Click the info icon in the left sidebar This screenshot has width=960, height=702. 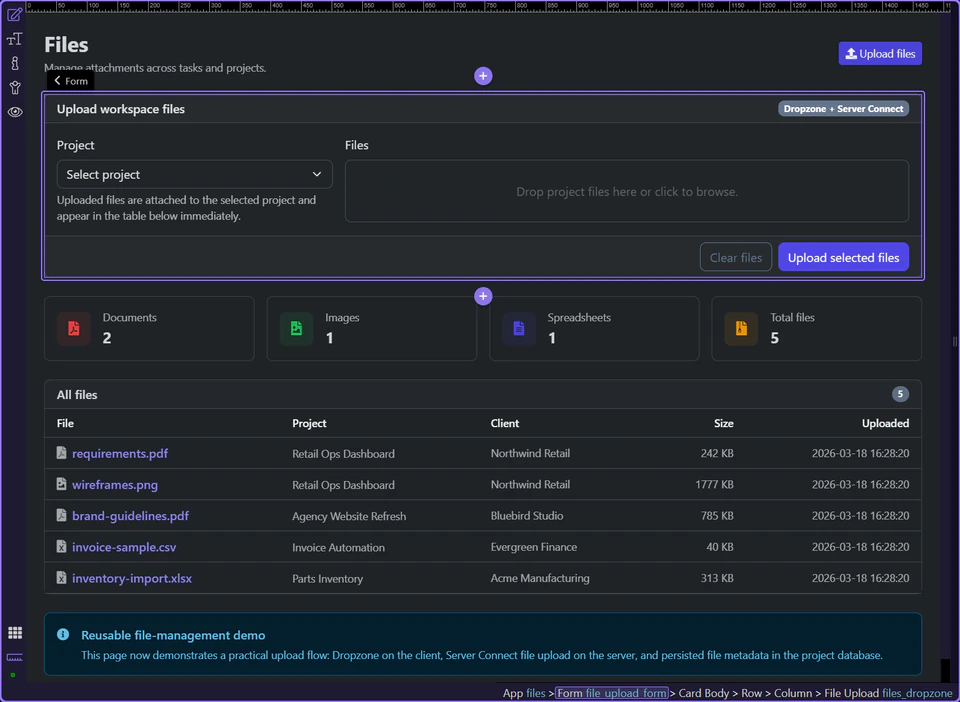(x=14, y=63)
